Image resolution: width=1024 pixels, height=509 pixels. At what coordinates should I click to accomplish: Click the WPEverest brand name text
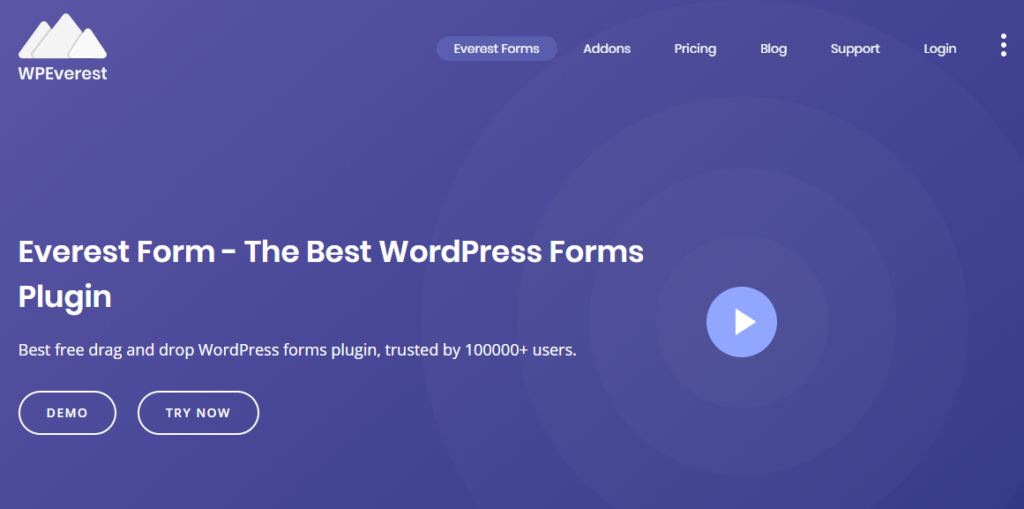(x=62, y=74)
